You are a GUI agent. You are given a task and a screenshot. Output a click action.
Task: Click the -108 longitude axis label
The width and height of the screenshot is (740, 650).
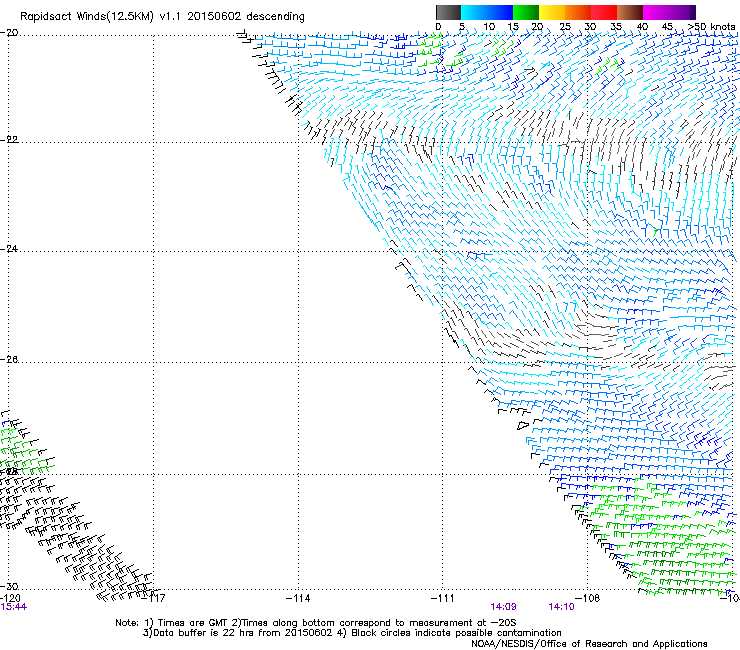tap(588, 598)
